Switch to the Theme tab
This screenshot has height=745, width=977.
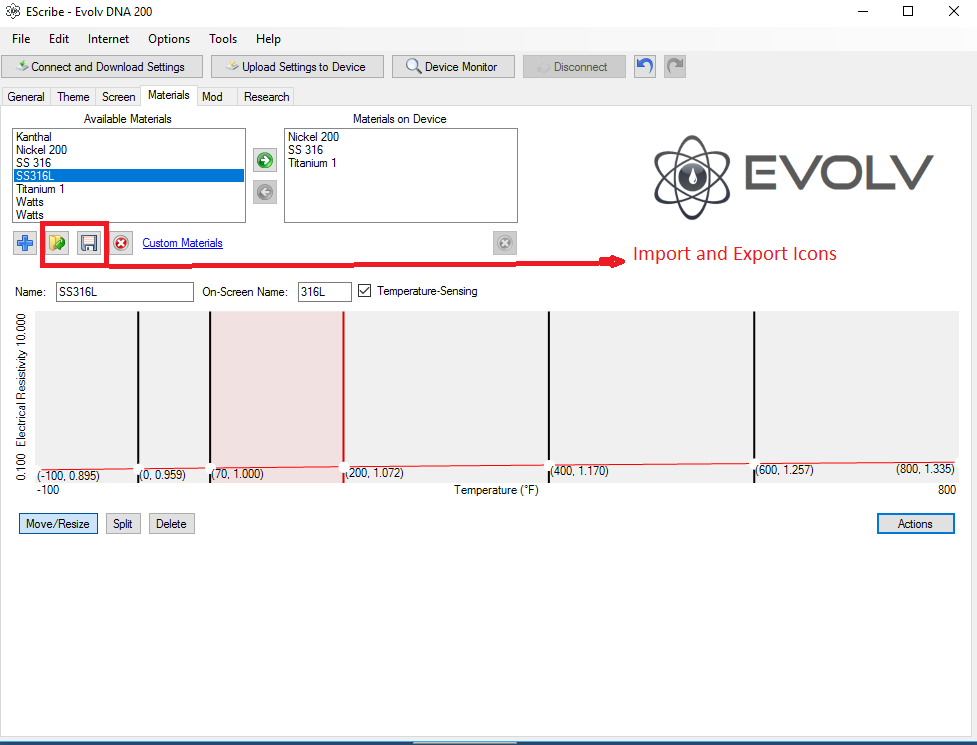click(73, 97)
